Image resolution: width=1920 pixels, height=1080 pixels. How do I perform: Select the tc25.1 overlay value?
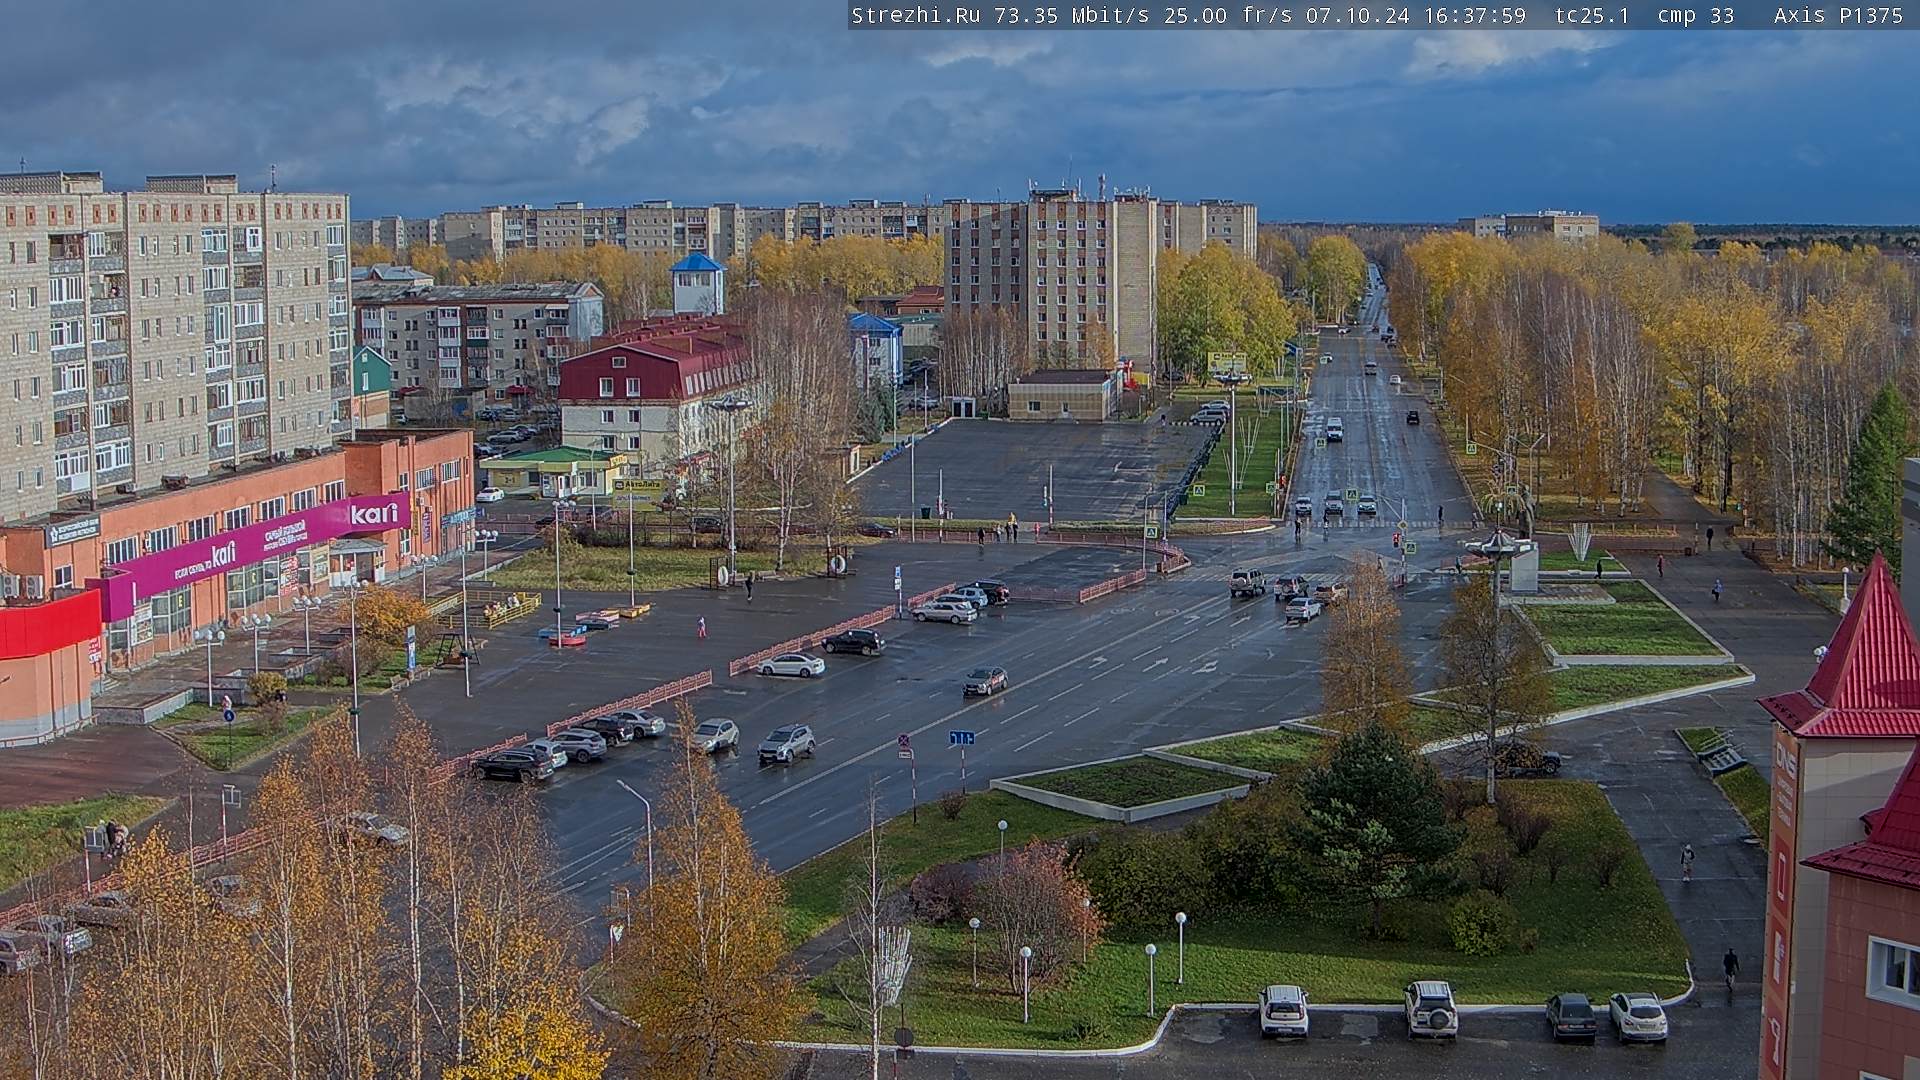coord(1592,15)
